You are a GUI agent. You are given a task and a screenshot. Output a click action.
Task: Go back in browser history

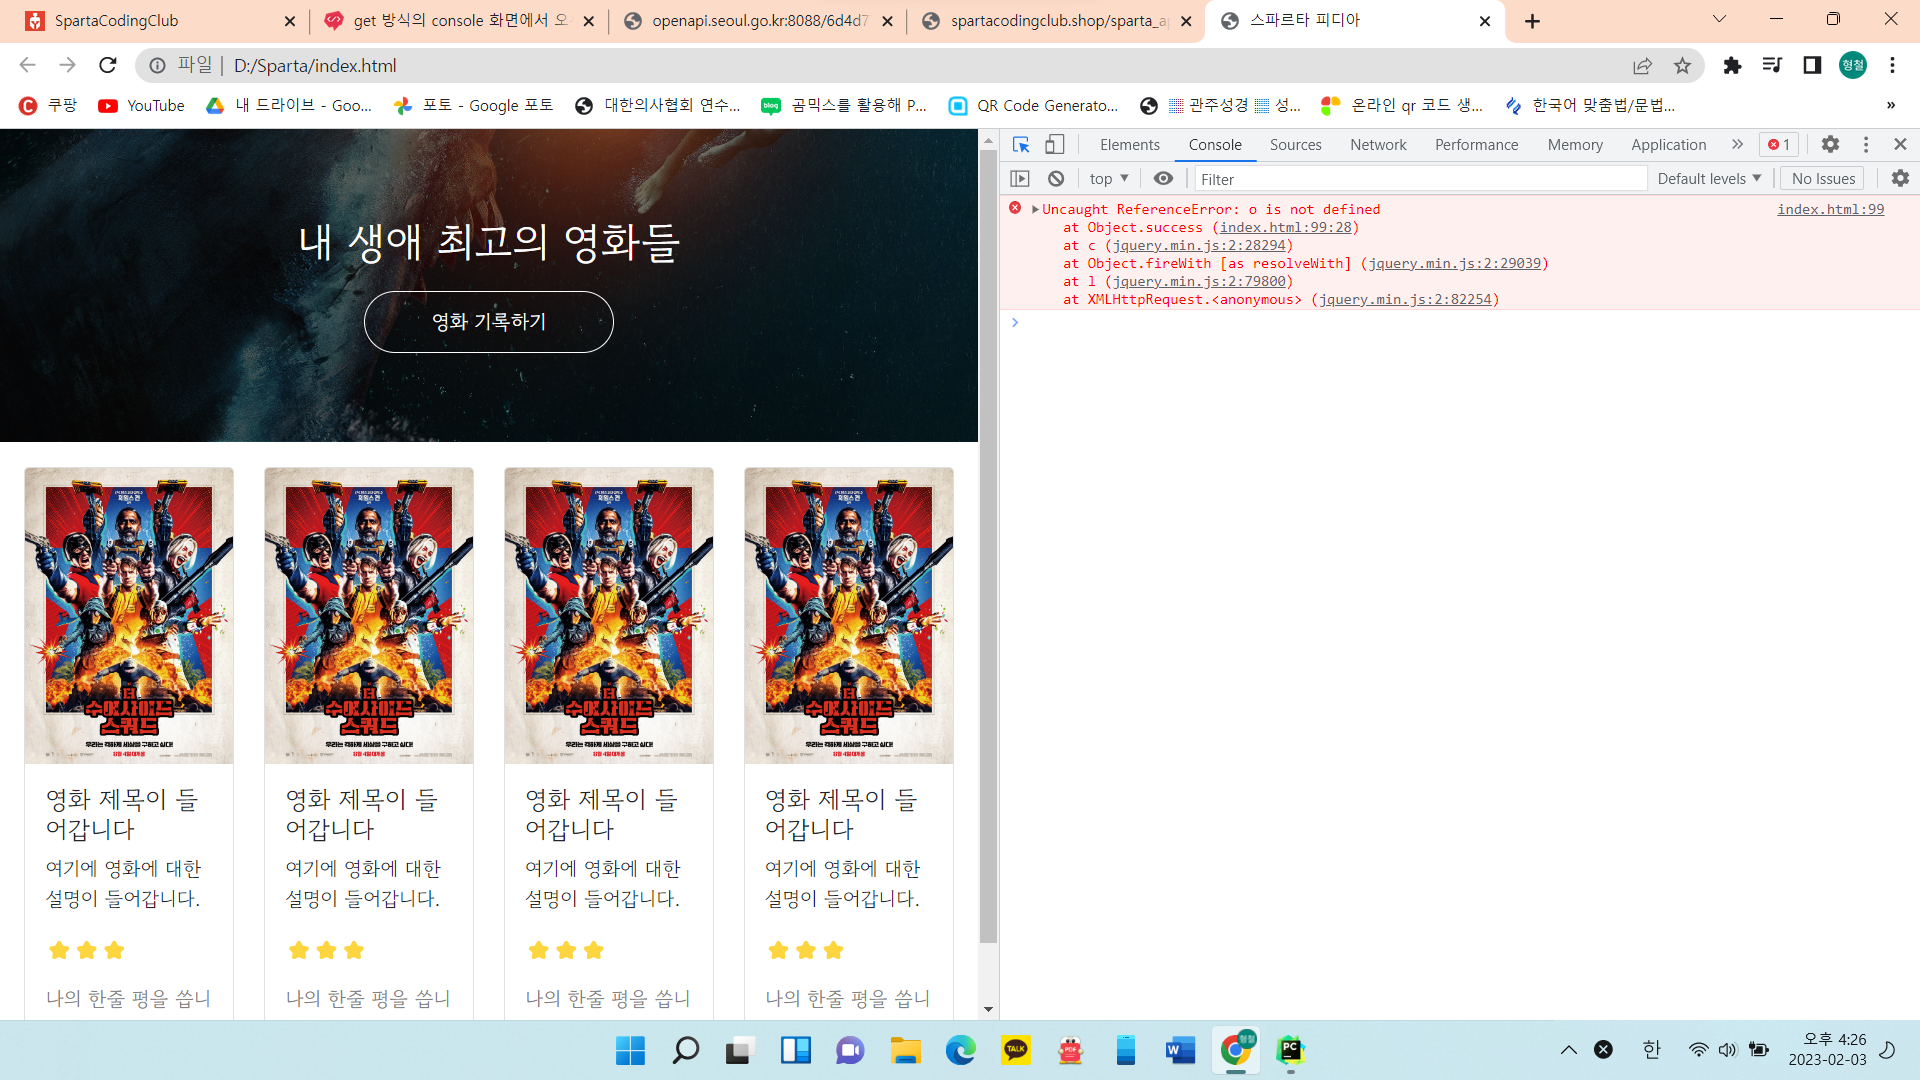click(27, 65)
